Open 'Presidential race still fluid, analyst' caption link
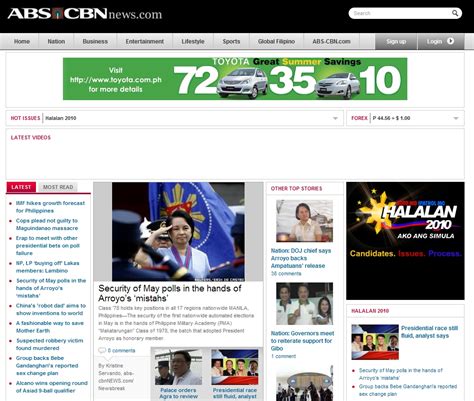This screenshot has height=401, width=474. (235, 393)
